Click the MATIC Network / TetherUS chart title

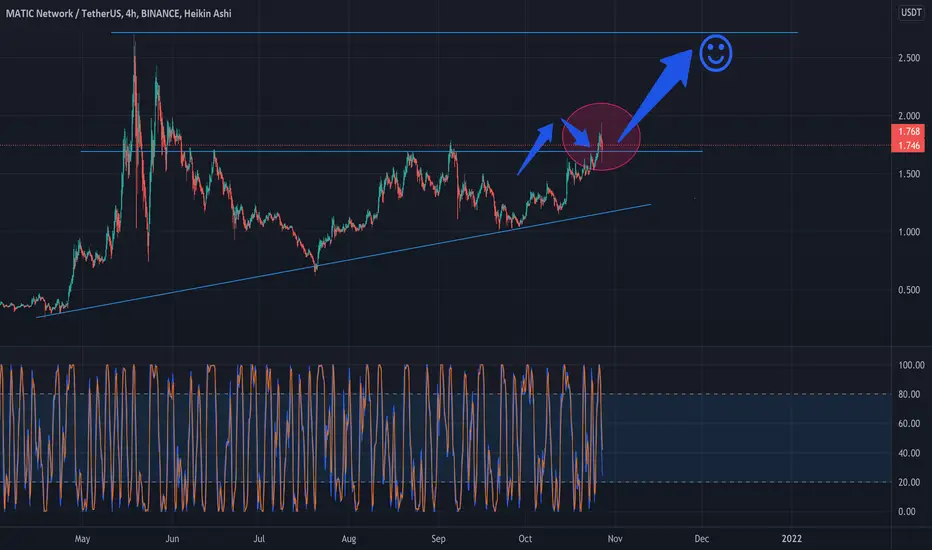[x=118, y=13]
